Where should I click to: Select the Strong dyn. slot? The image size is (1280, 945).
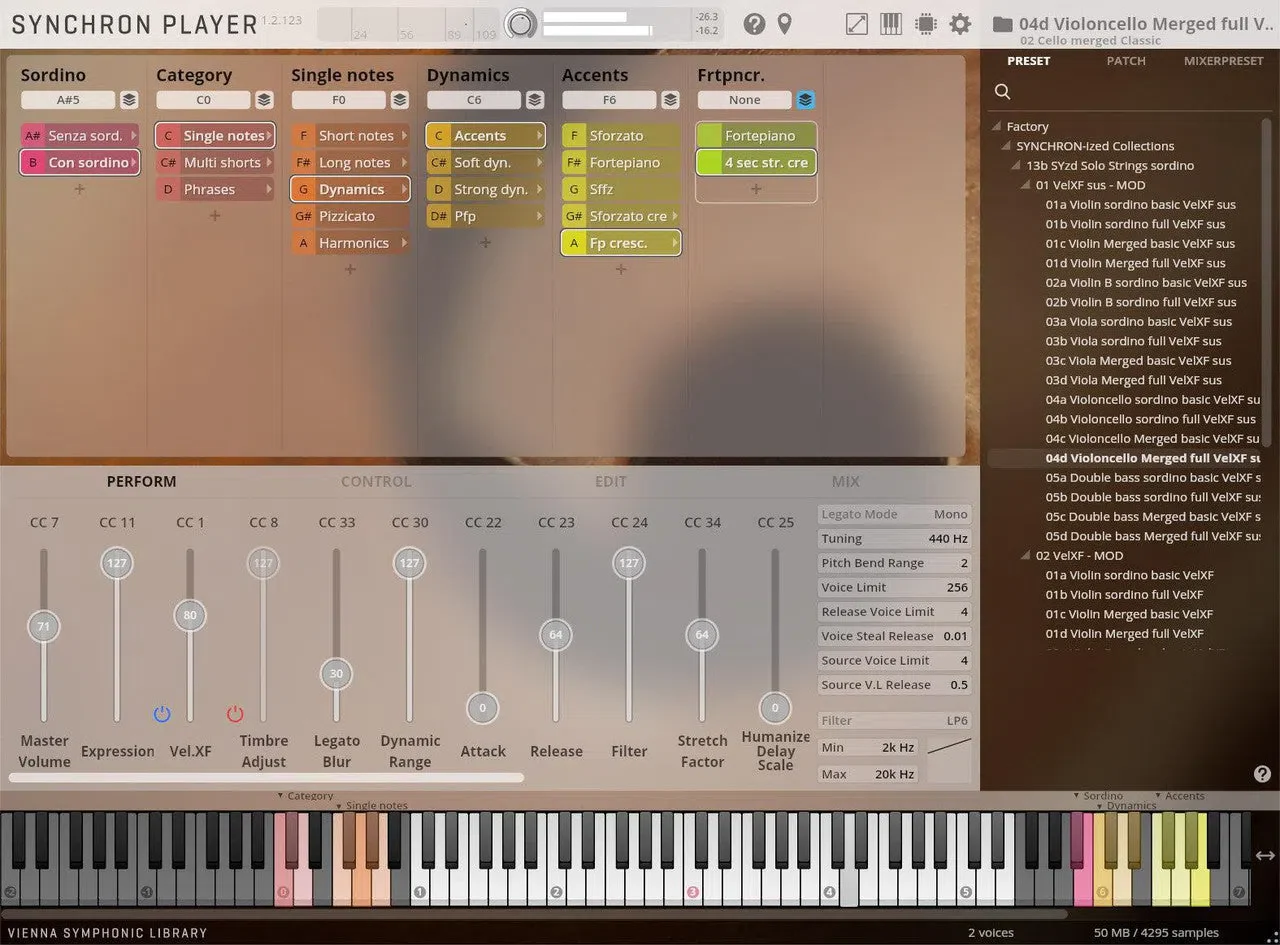point(485,190)
